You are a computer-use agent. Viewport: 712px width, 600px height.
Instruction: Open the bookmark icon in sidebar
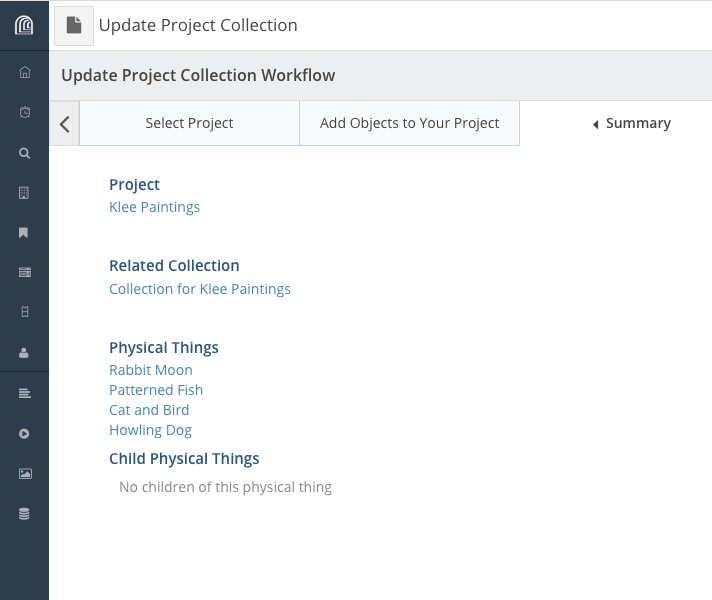tap(24, 233)
